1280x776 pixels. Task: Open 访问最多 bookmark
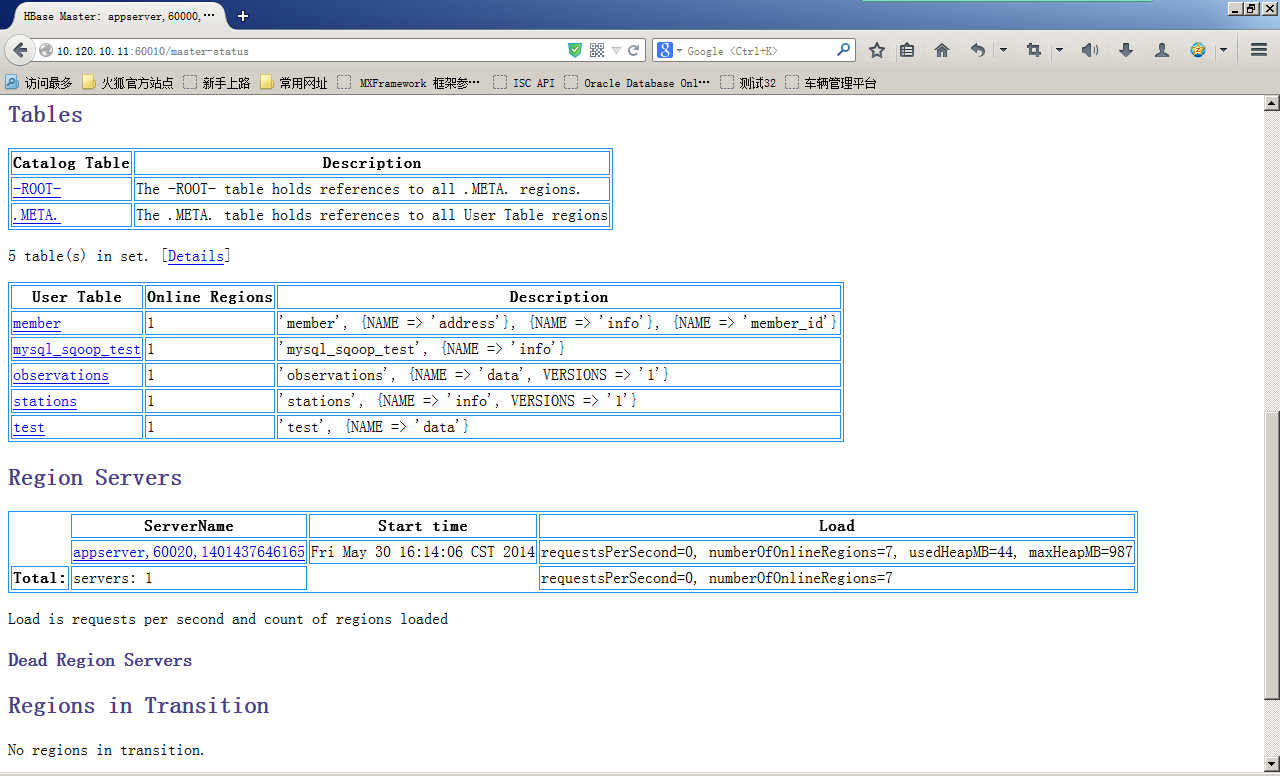(39, 83)
